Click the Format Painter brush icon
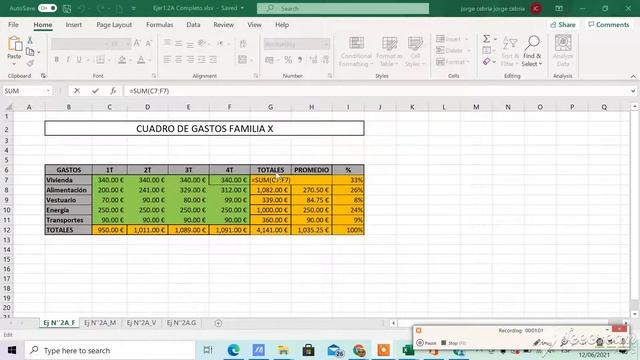The image size is (640, 360). click(x=30, y=63)
